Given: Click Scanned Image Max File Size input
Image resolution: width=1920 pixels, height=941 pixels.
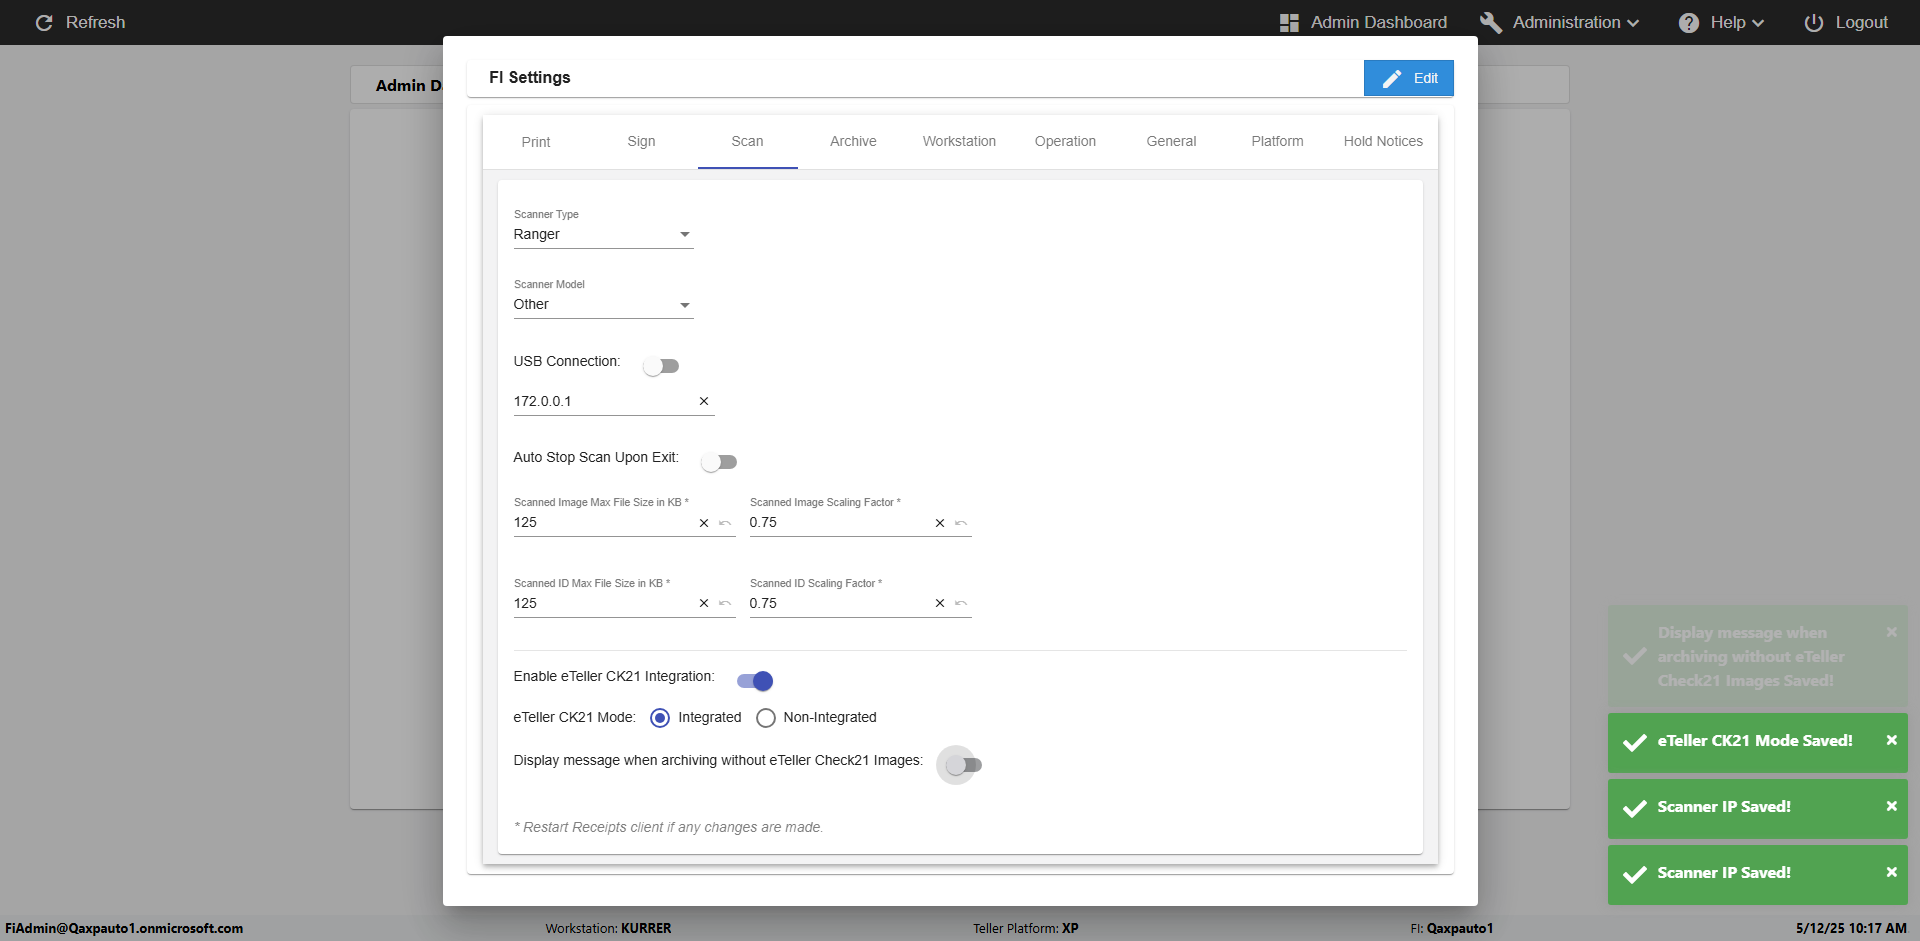Looking at the screenshot, I should tap(603, 523).
